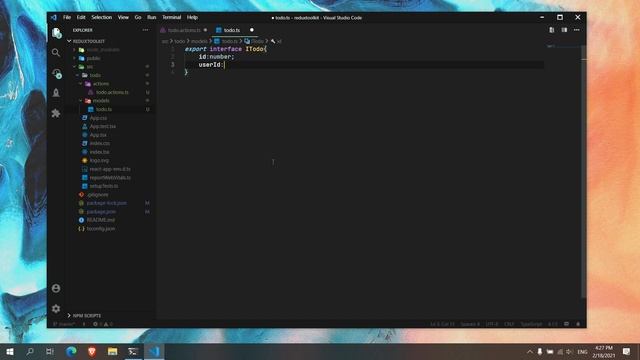
Task: Open the editor More Actions ellipsis
Action: tap(576, 30)
